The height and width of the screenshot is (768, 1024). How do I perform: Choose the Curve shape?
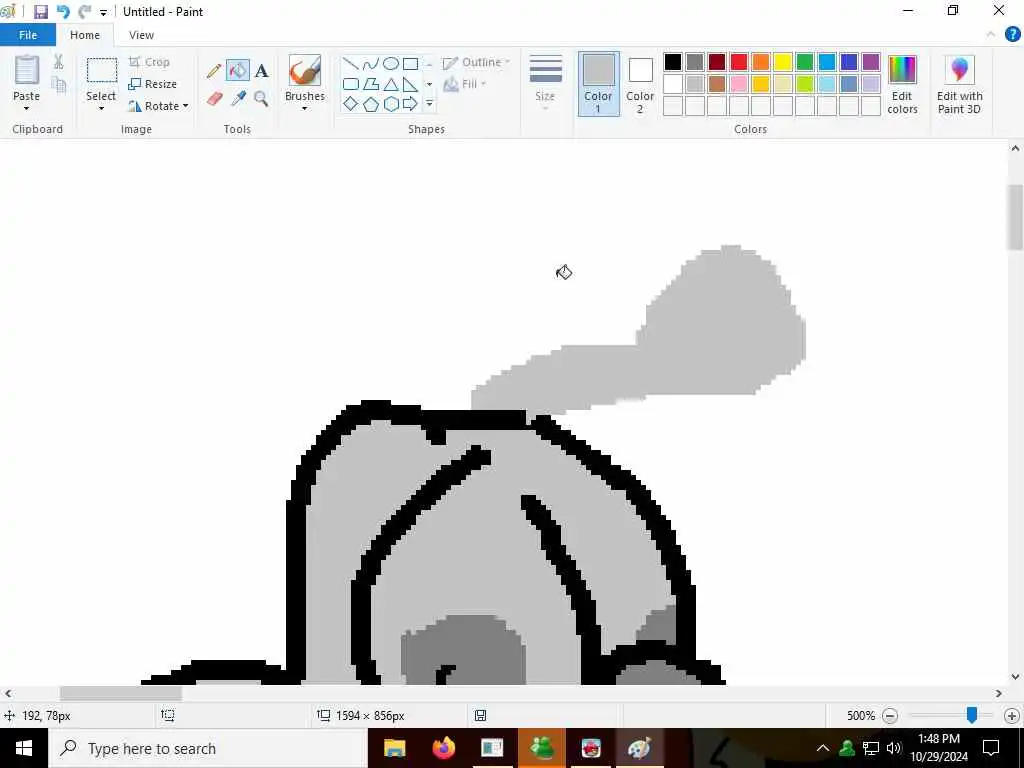pyautogui.click(x=371, y=64)
